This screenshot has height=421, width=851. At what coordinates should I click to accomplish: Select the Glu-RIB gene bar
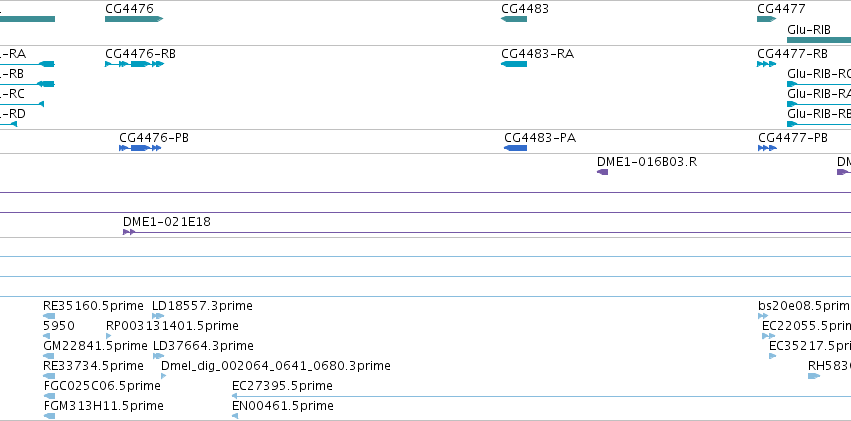pos(819,40)
